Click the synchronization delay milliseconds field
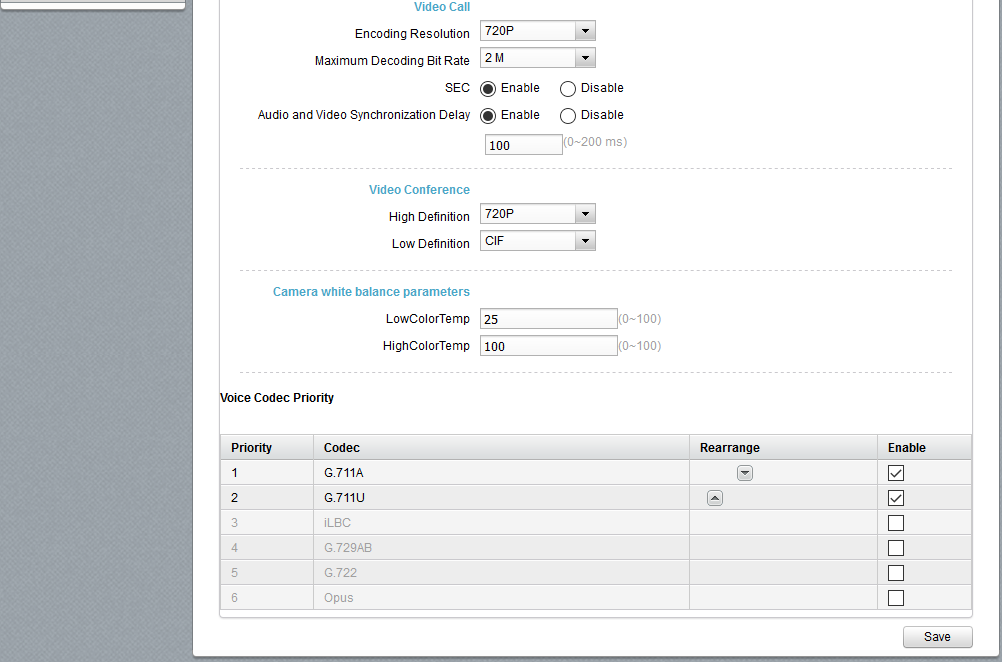 pos(523,145)
